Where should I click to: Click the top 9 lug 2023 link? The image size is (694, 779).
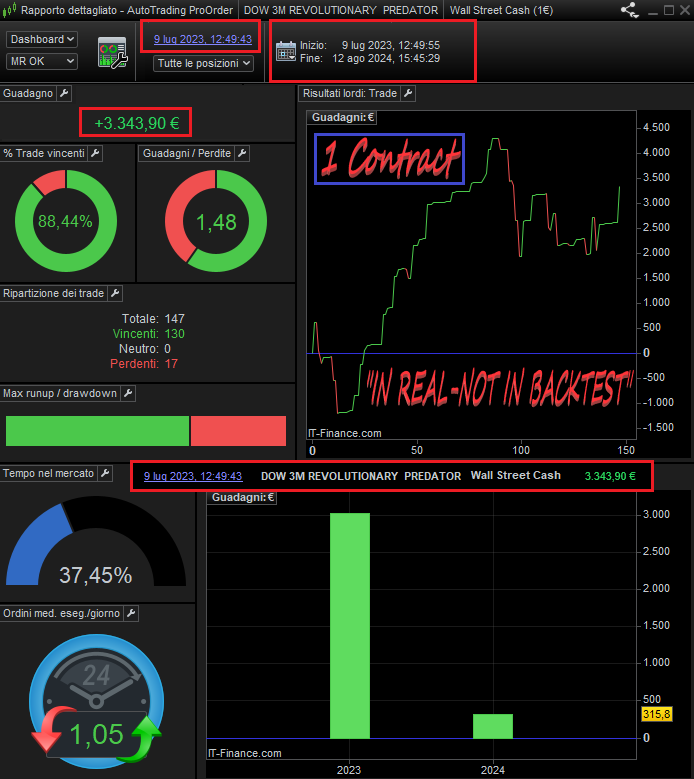coord(203,39)
